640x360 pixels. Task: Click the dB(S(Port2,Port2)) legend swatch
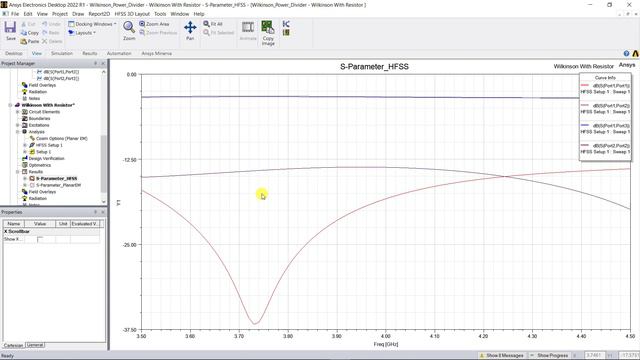pyautogui.click(x=584, y=145)
